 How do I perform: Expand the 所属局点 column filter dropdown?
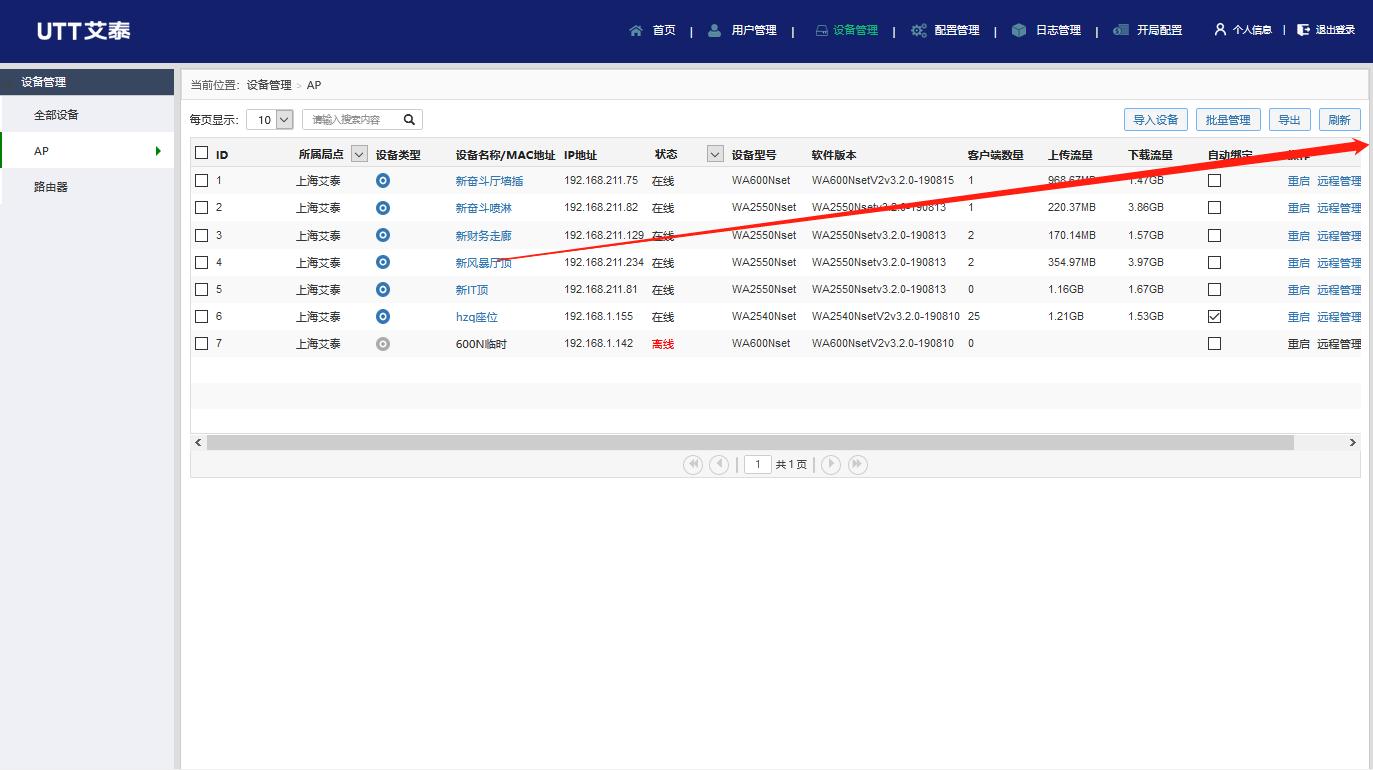[x=359, y=153]
